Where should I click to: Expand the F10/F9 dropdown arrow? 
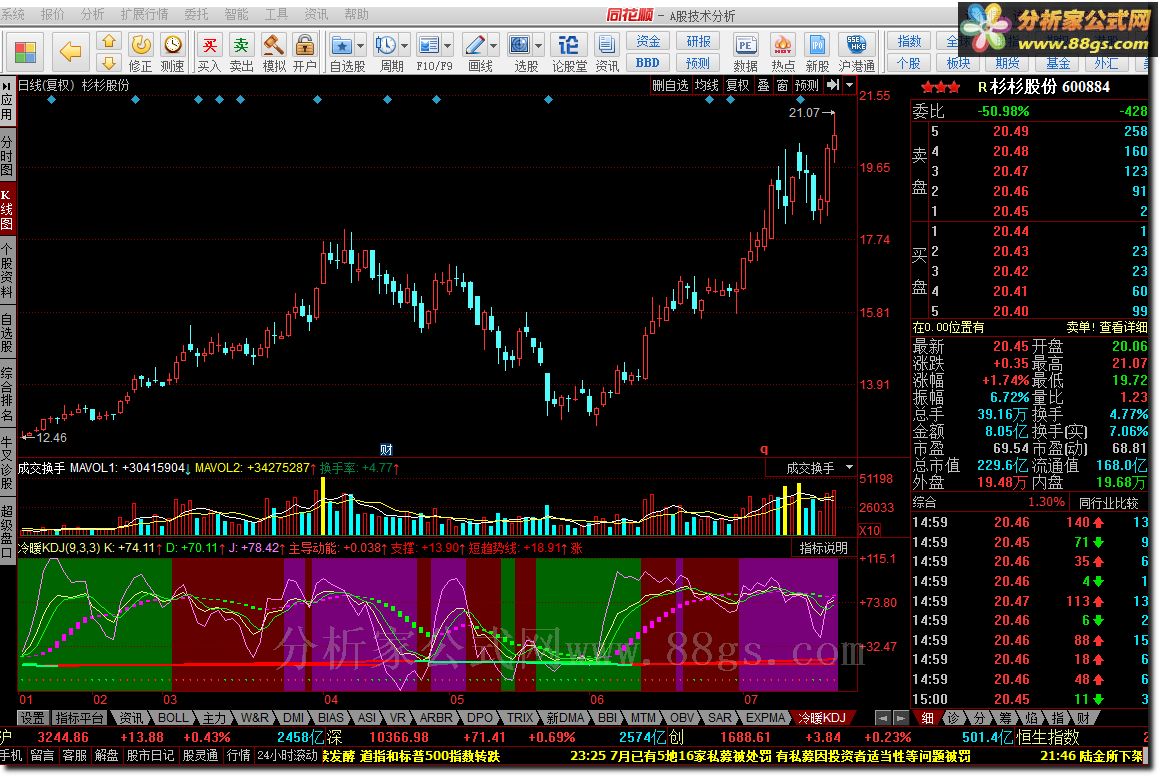click(448, 46)
